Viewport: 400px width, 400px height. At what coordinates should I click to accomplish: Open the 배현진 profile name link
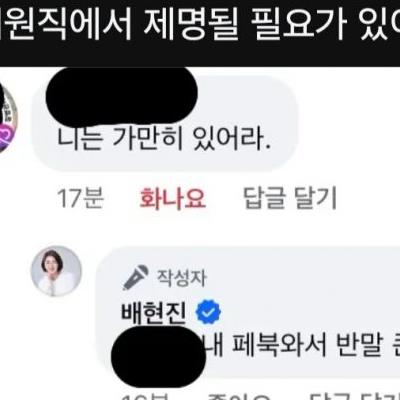click(153, 313)
